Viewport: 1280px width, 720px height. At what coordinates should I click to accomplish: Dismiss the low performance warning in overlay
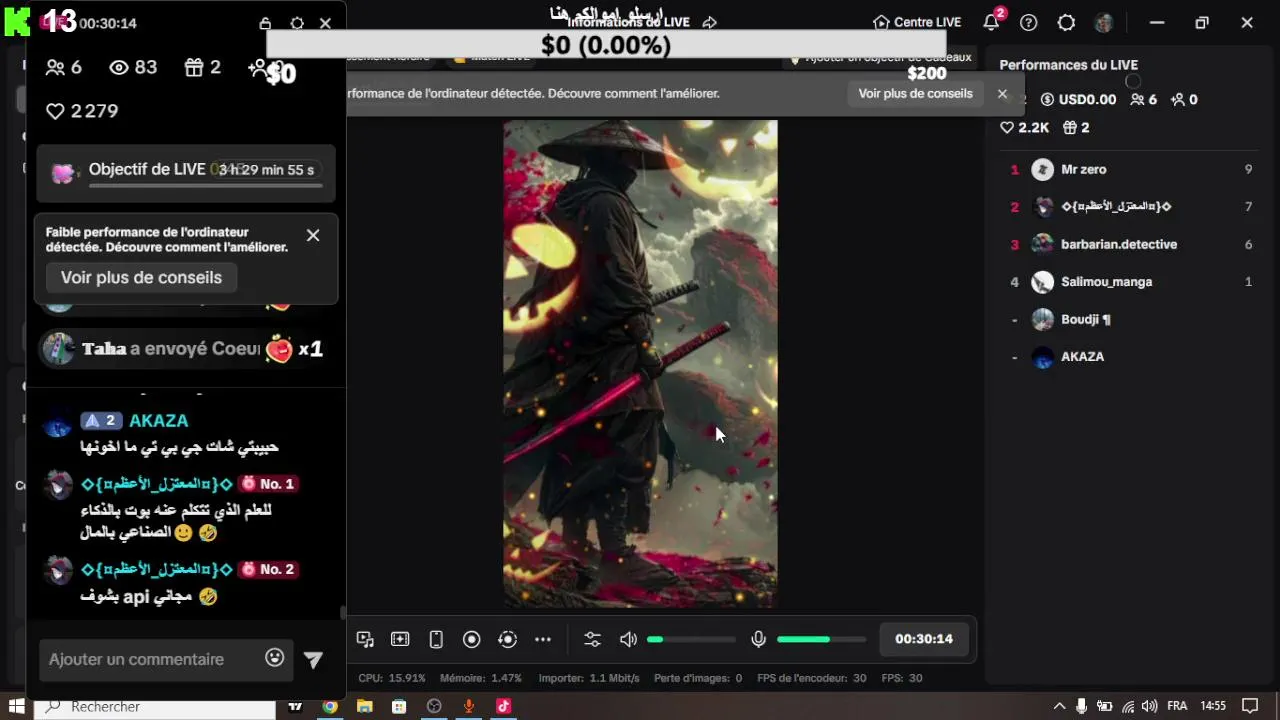[313, 235]
